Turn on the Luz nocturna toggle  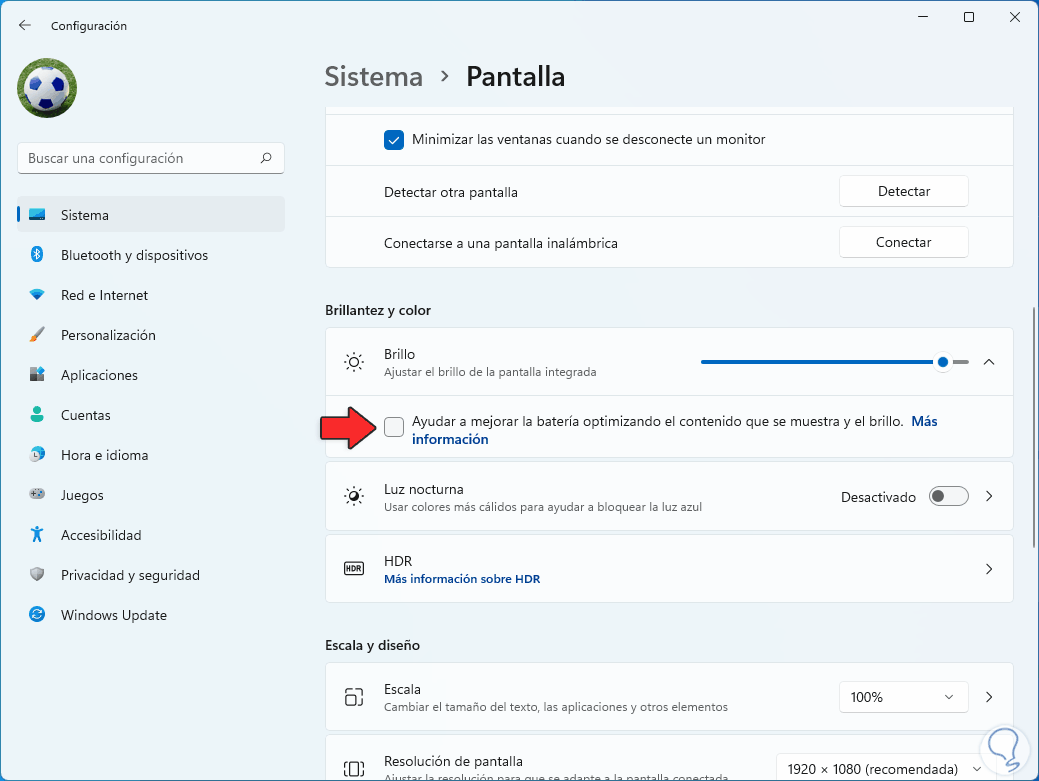pos(948,497)
